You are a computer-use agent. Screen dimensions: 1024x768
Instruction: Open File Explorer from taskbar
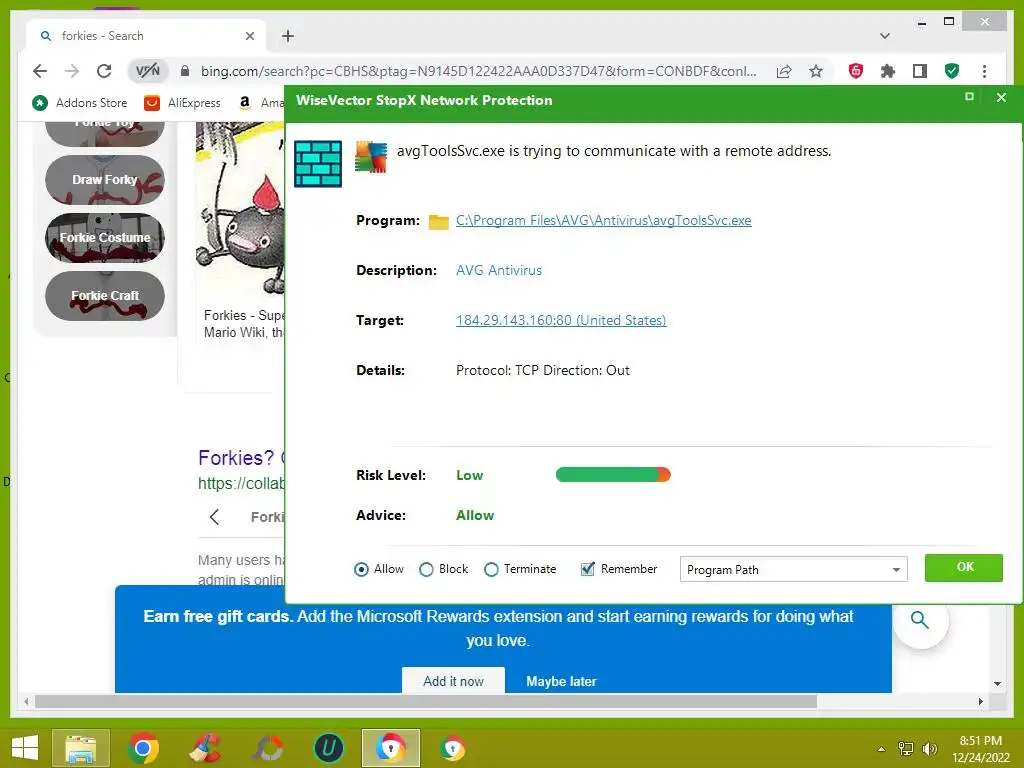tap(81, 748)
